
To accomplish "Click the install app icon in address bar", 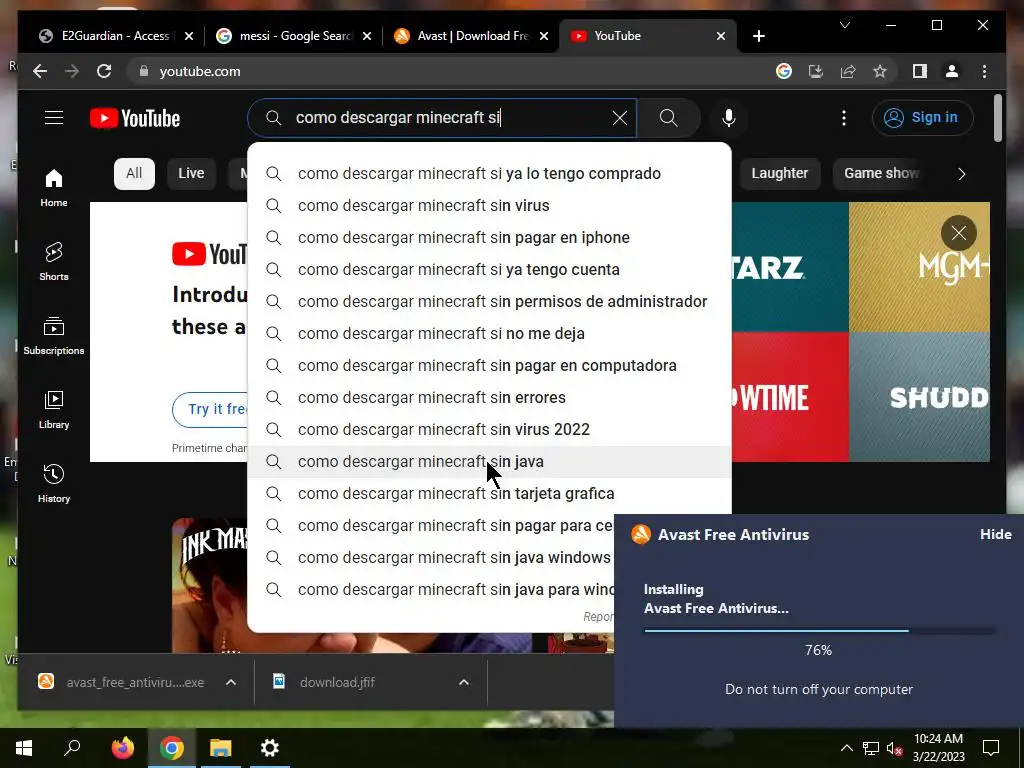I will tap(816, 71).
